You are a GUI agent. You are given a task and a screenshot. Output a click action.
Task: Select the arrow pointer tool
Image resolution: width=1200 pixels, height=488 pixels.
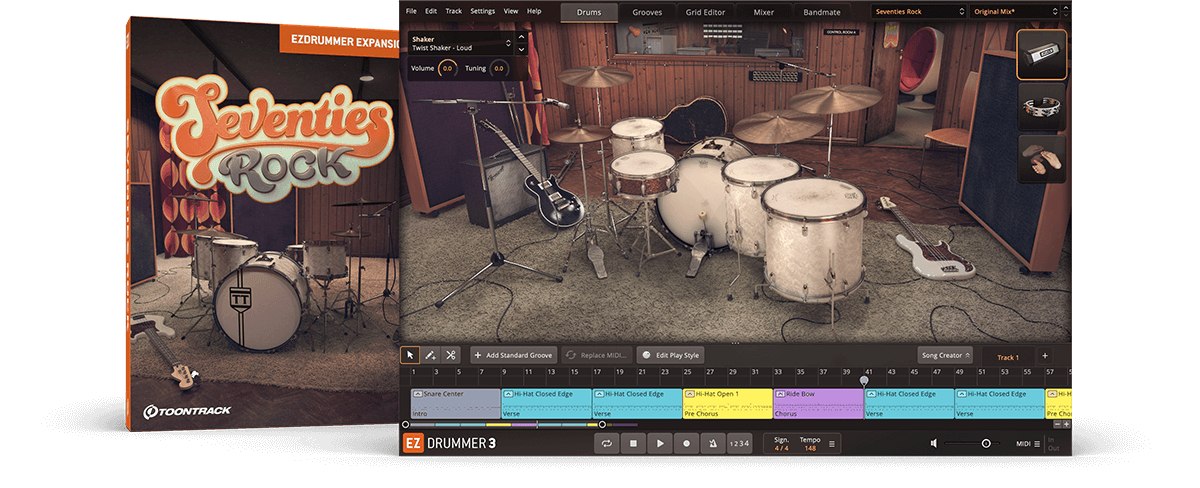[x=410, y=355]
